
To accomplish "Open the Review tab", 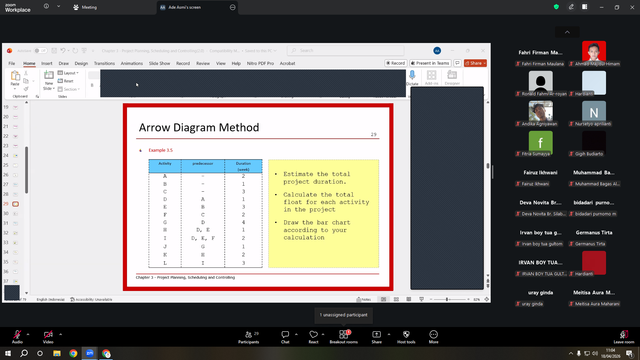I will pyautogui.click(x=202, y=63).
